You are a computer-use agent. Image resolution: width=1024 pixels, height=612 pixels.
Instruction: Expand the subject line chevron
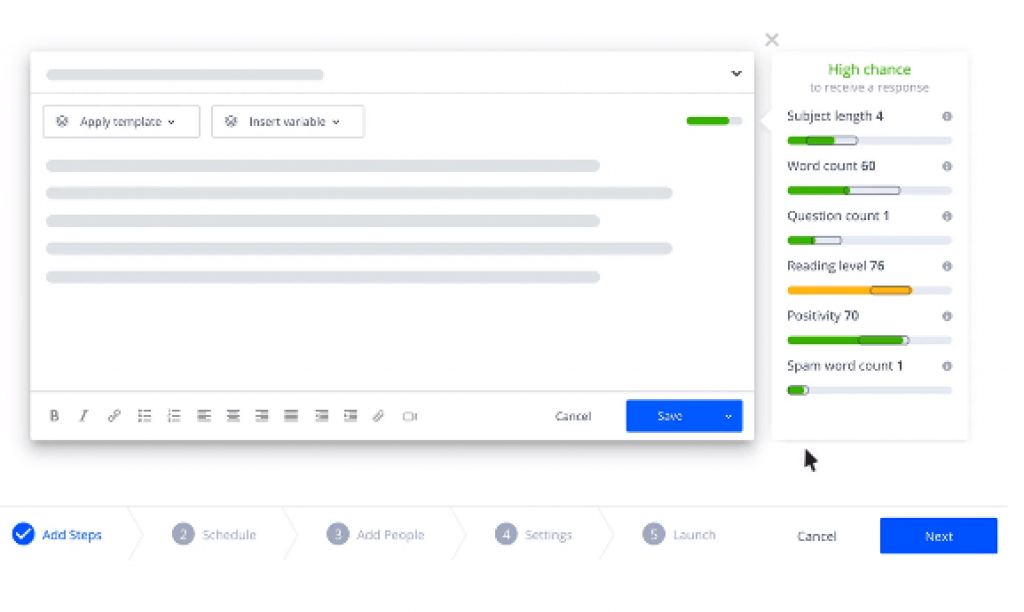tap(736, 73)
